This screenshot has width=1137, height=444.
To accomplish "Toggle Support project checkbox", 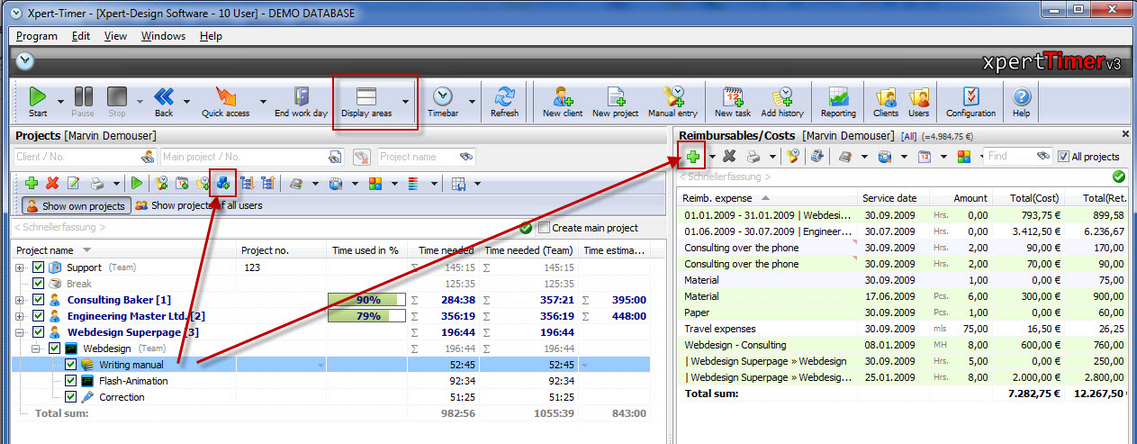I will pyautogui.click(x=38, y=268).
